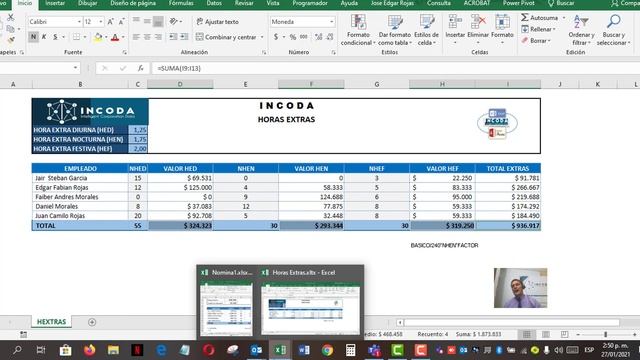Switch to Page Layout view
Viewport: 640px width, 360px height.
pyautogui.click(x=546, y=334)
